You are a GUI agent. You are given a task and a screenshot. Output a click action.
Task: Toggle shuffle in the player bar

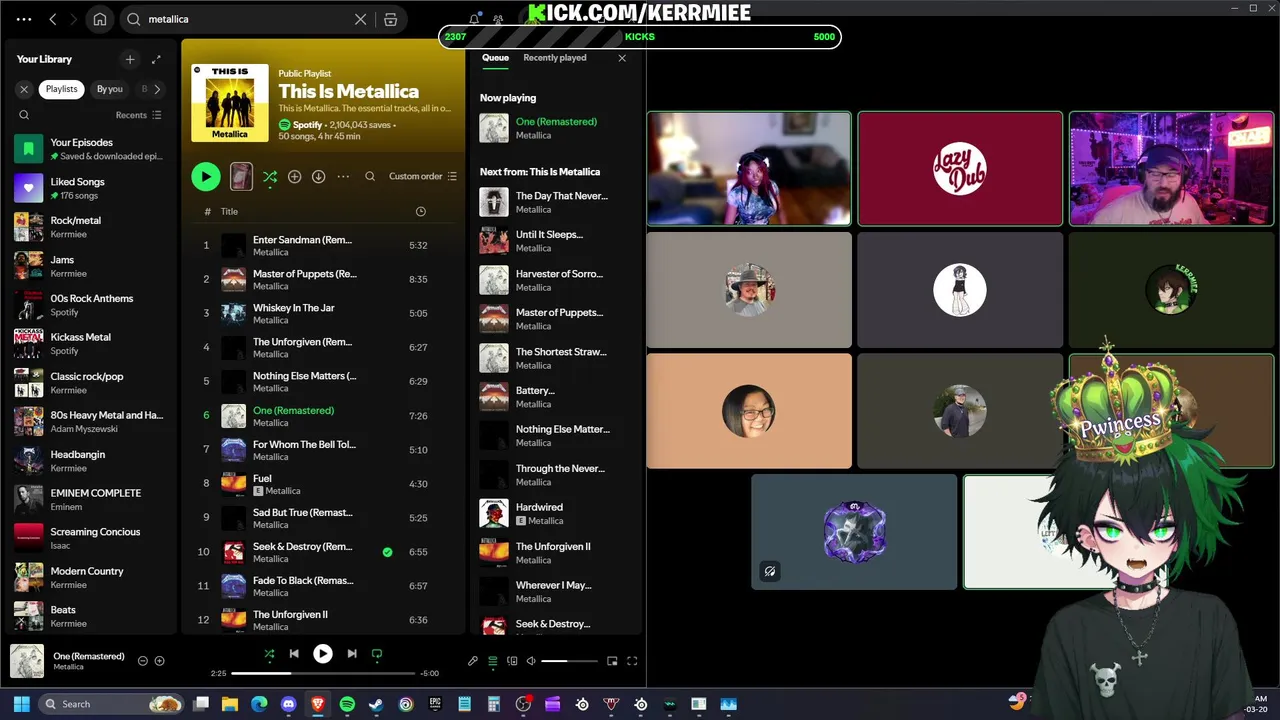click(x=269, y=654)
